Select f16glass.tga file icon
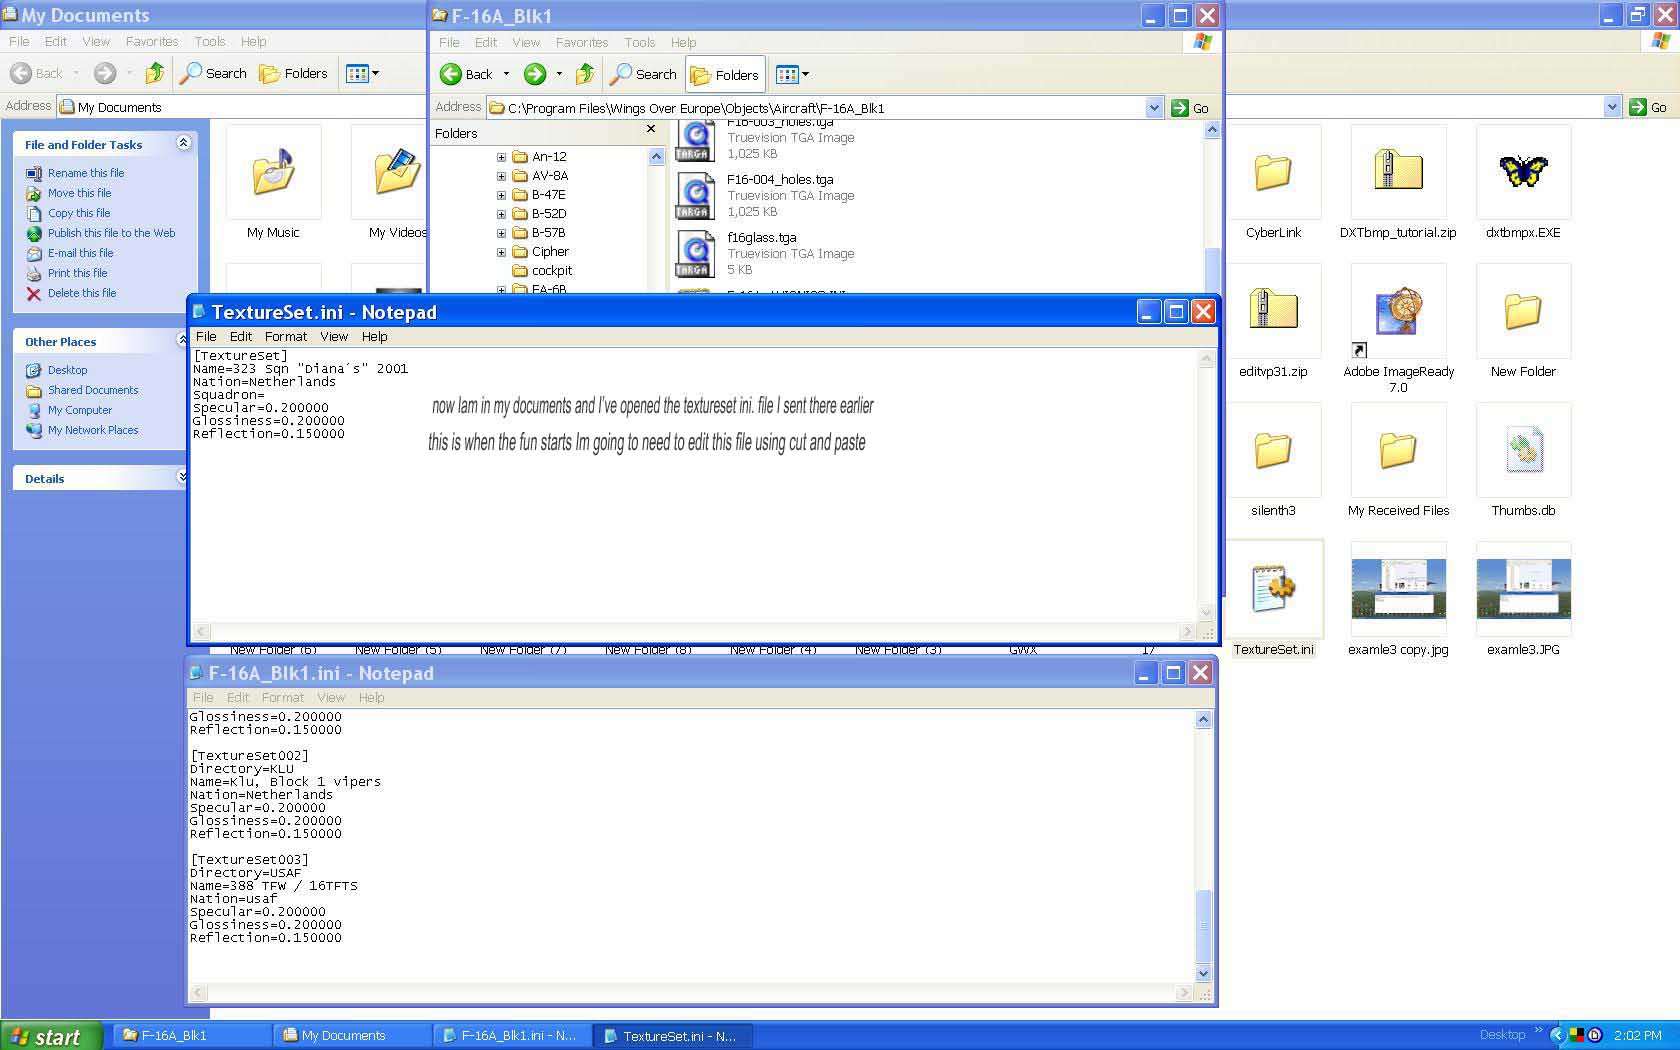 pyautogui.click(x=694, y=254)
